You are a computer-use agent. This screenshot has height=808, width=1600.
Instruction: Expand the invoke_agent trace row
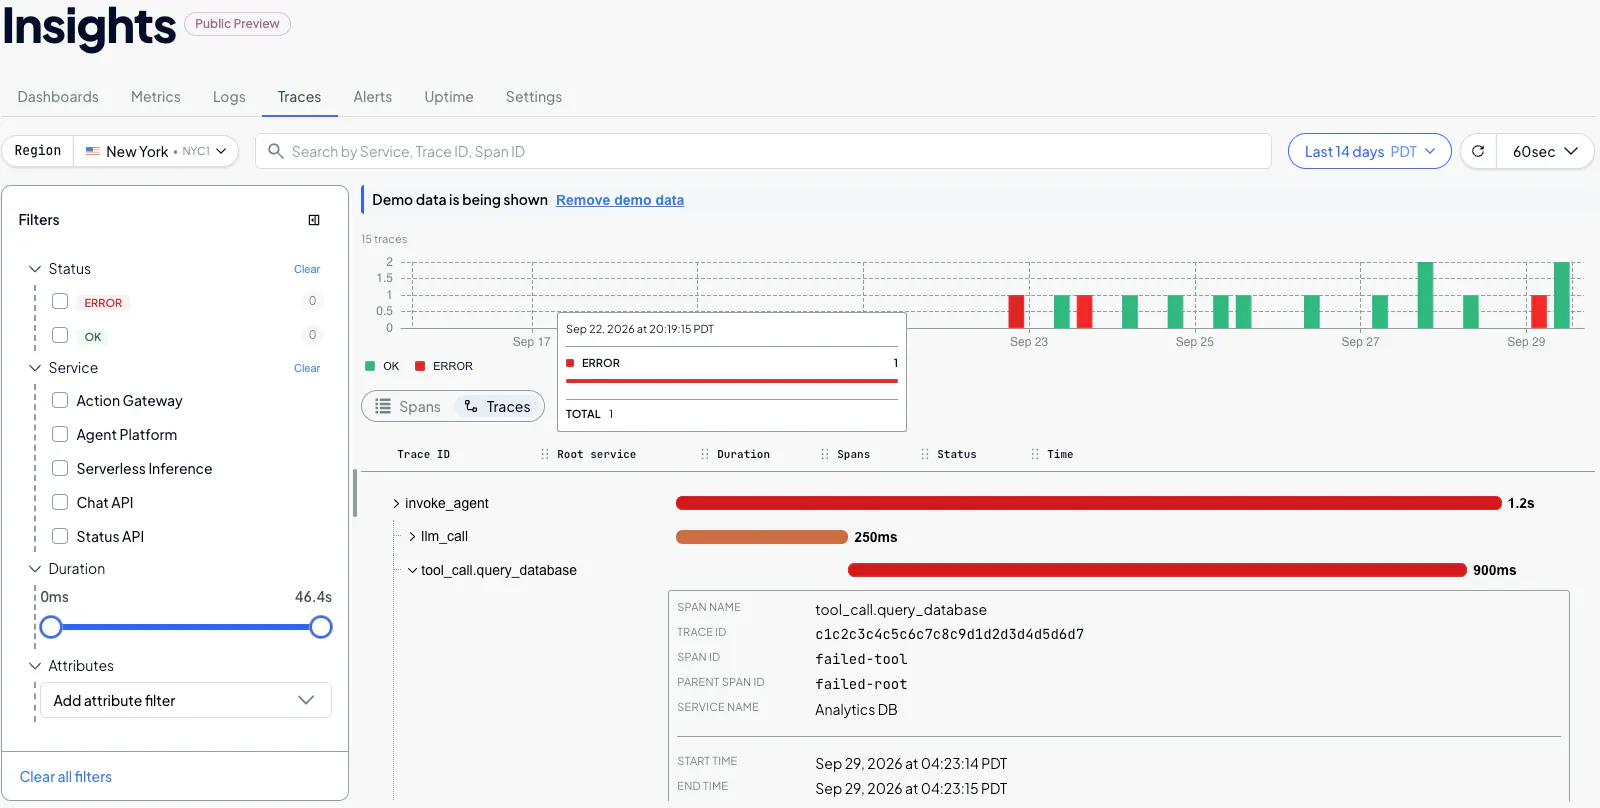click(396, 503)
